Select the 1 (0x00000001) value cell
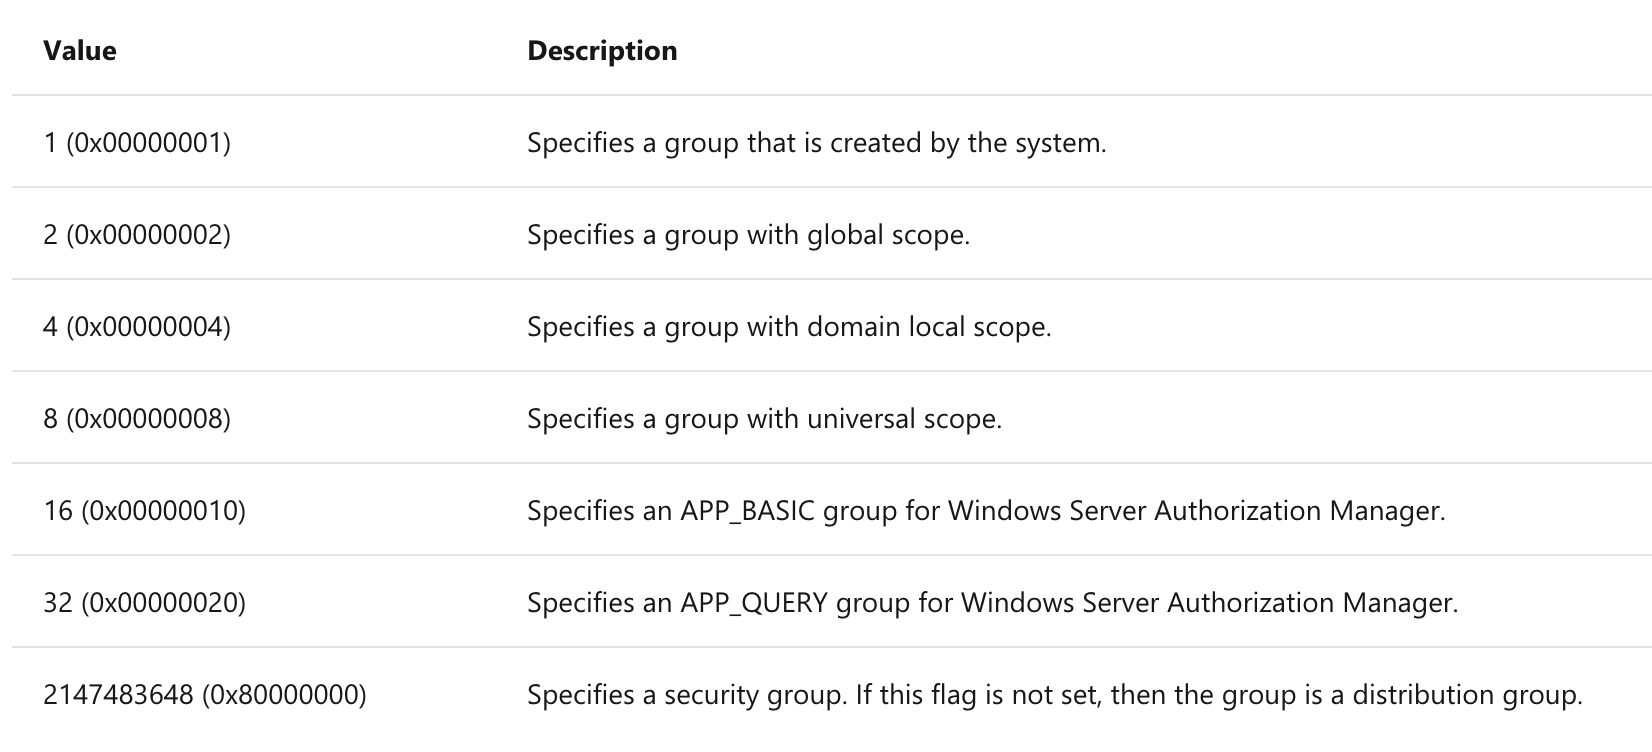 coord(137,143)
